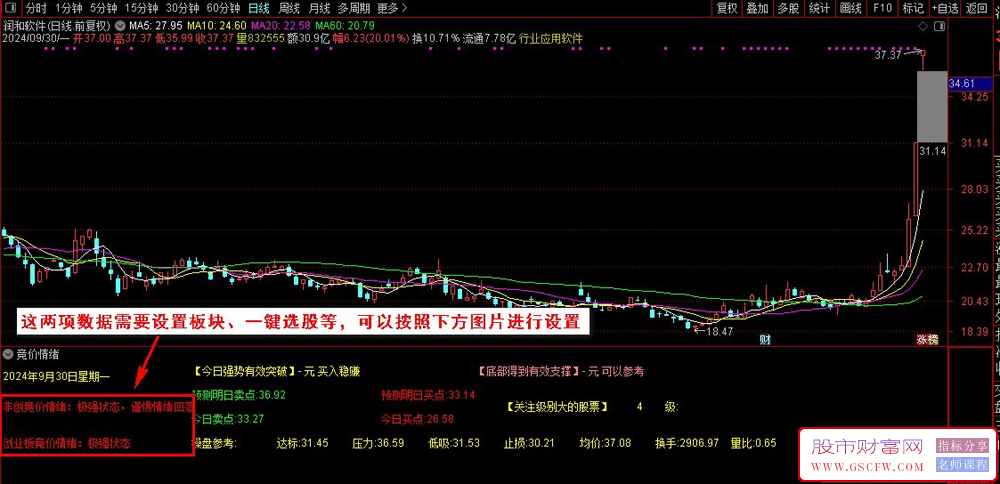Click 创业板竞价情绪:极强状态 text
This screenshot has width=1000, height=484.
[x=67, y=444]
